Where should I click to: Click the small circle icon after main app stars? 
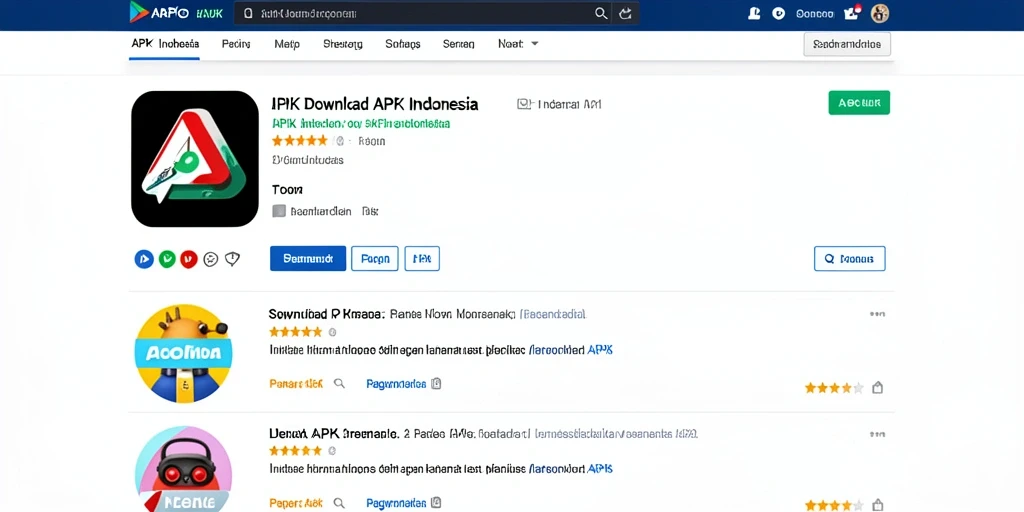[x=339, y=140]
